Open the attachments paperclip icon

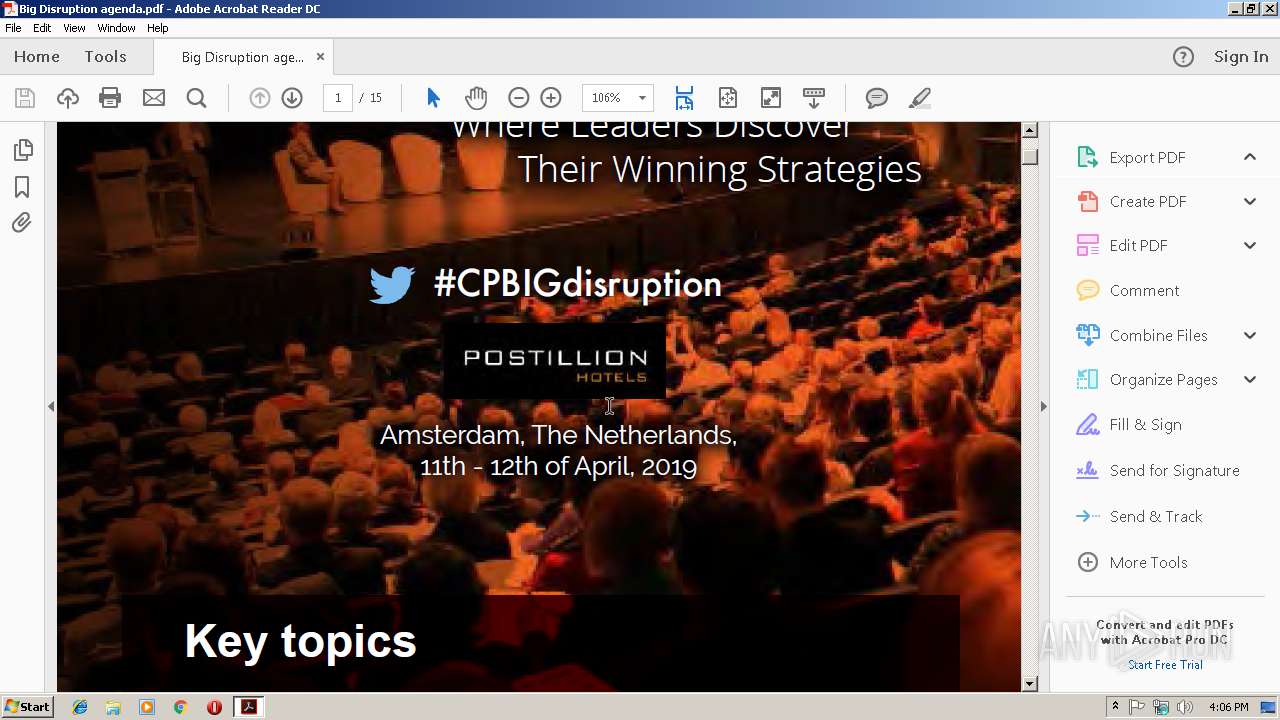tap(22, 223)
